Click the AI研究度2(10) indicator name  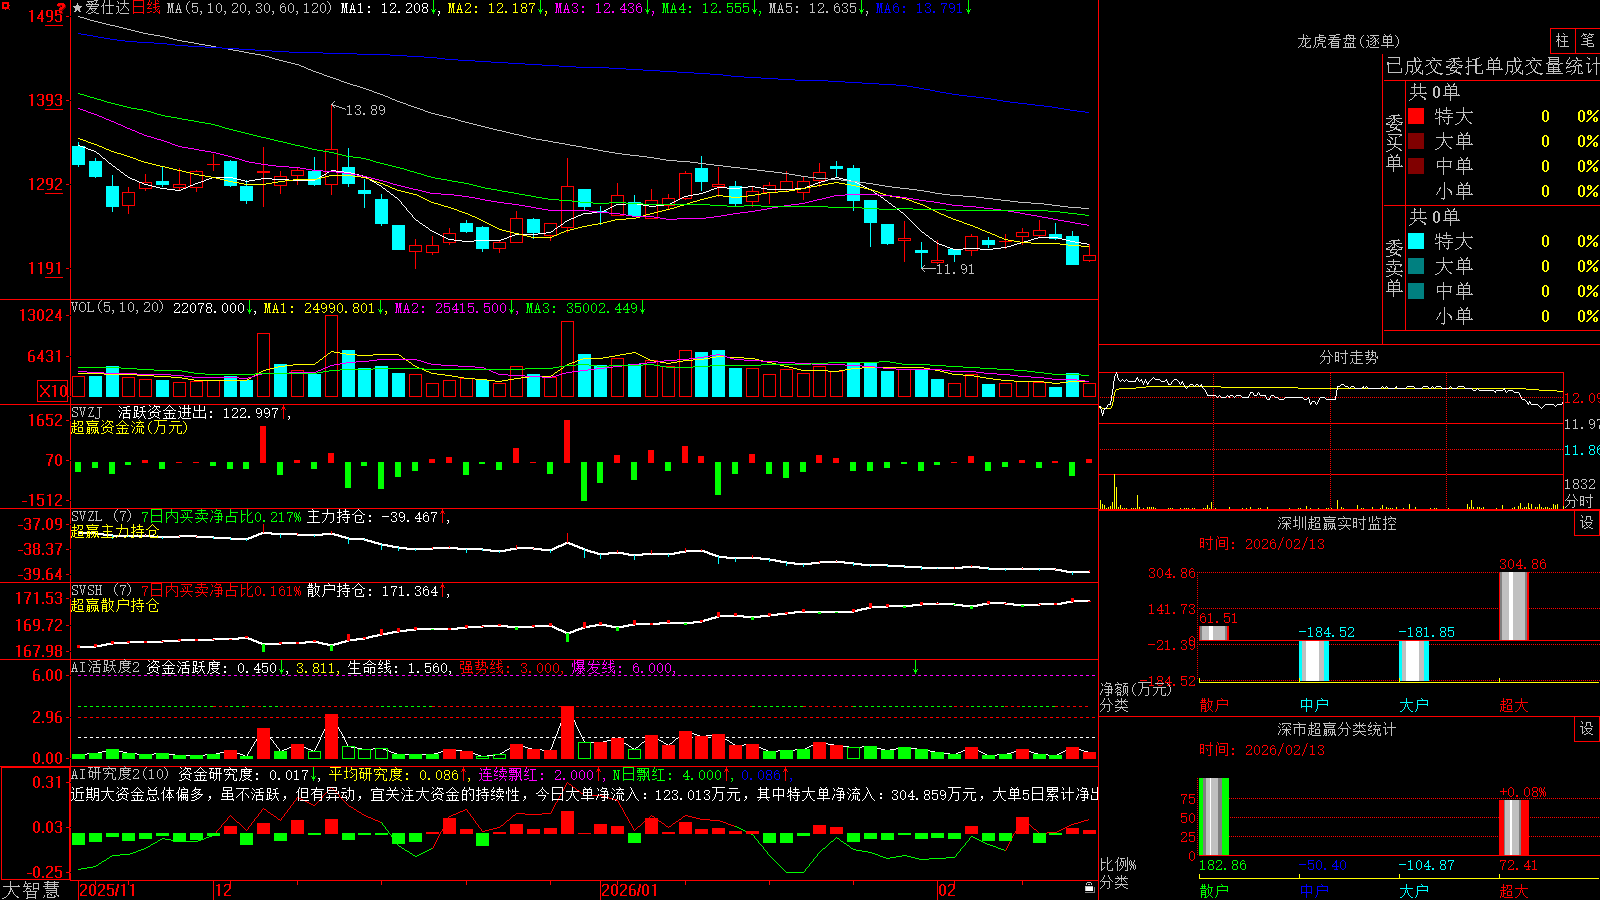120,774
